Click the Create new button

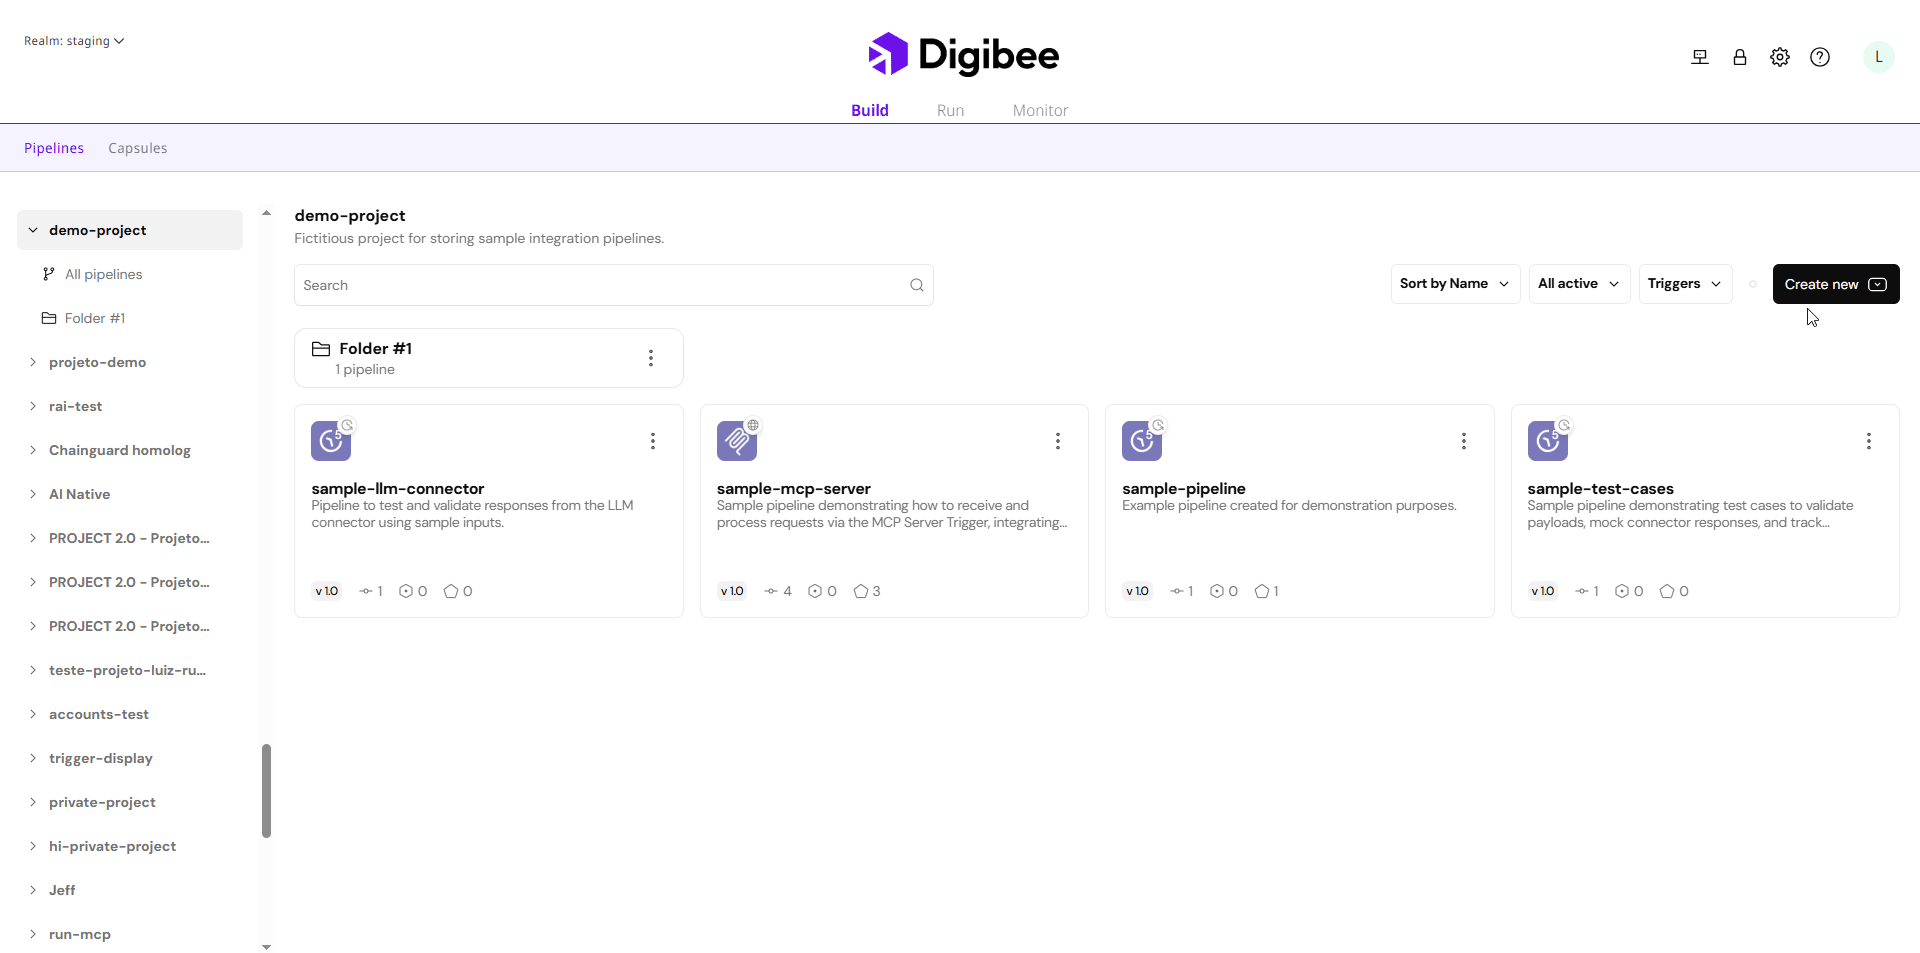coord(1835,284)
